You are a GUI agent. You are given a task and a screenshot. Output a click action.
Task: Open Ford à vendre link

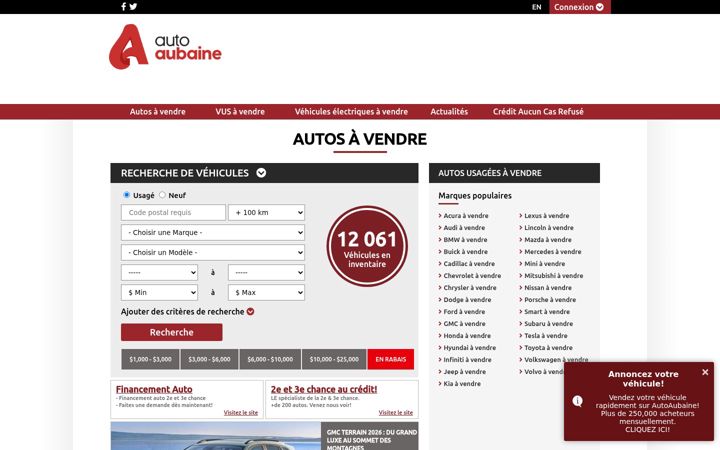[x=464, y=311]
